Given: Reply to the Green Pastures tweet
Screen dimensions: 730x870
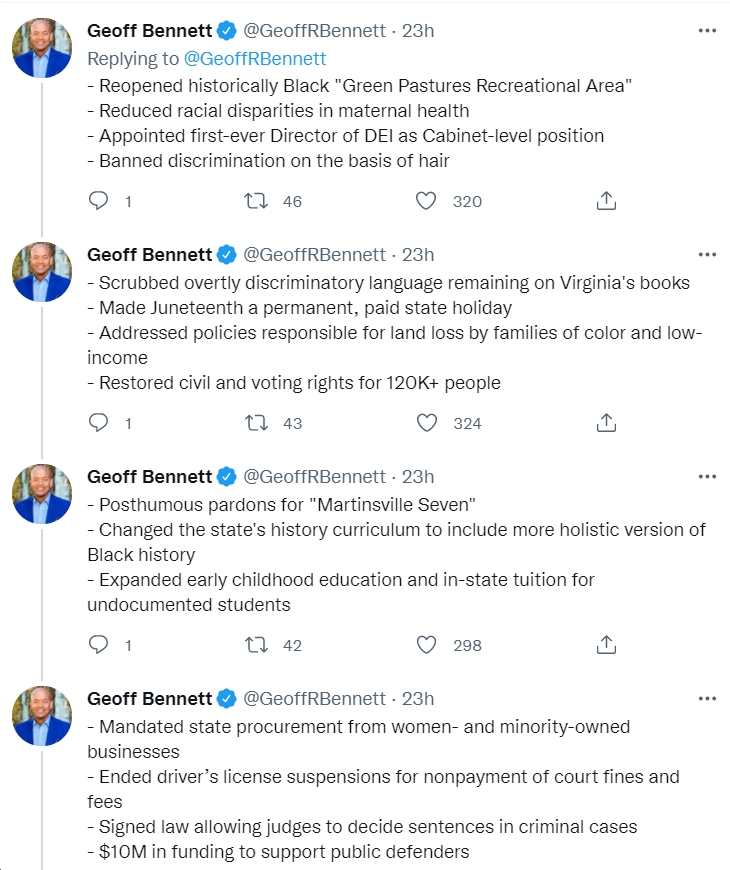Looking at the screenshot, I should 99,200.
